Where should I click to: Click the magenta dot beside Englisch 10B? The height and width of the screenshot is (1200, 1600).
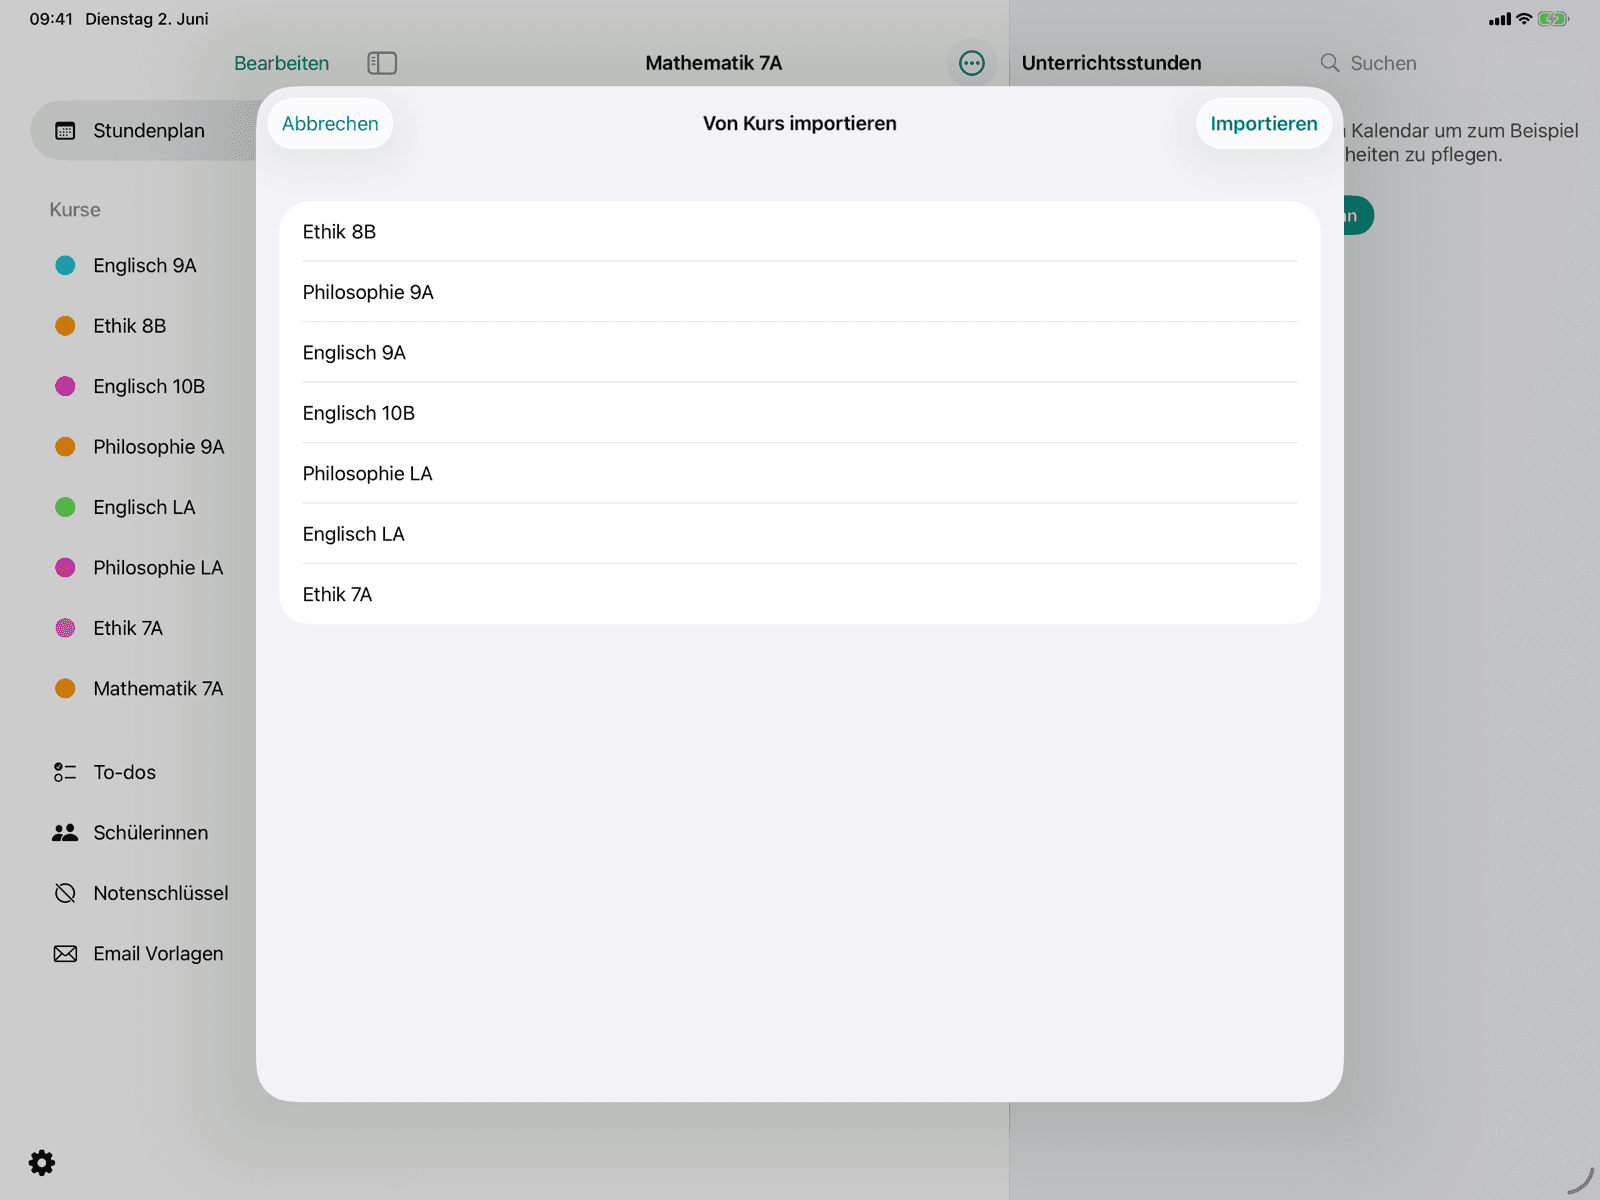[x=65, y=387]
